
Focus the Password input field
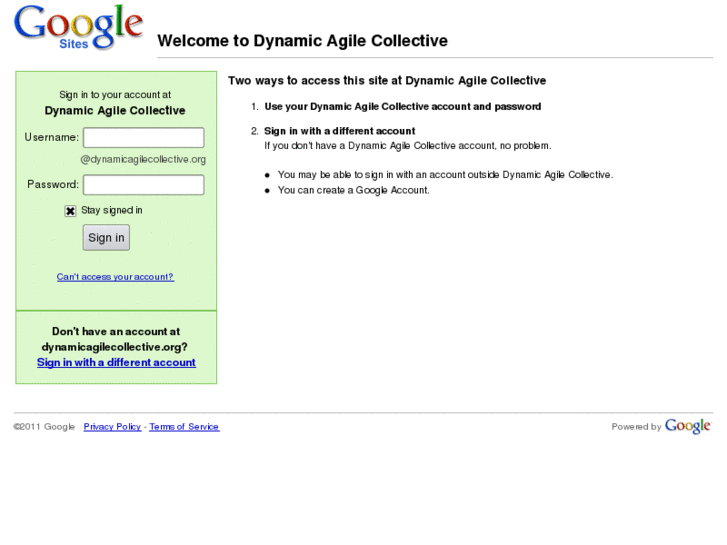click(x=144, y=185)
